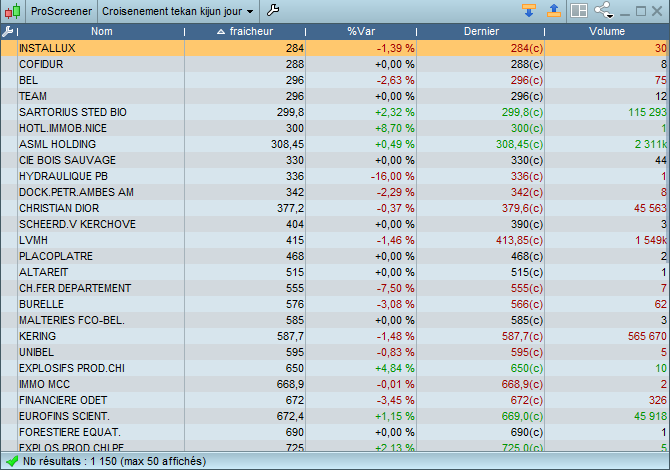
Task: Select the UNIBEL row
Action: (335, 352)
